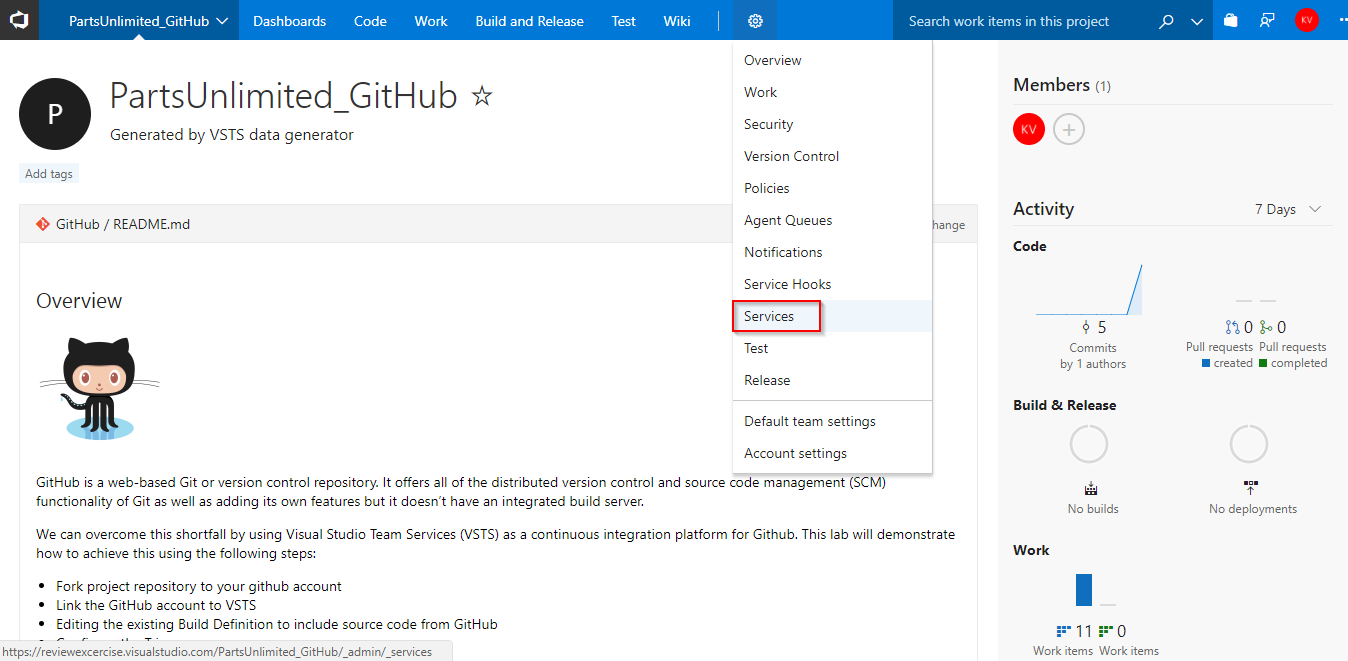Select Policies in settings menu
The width and height of the screenshot is (1348, 661).
[x=832, y=188]
